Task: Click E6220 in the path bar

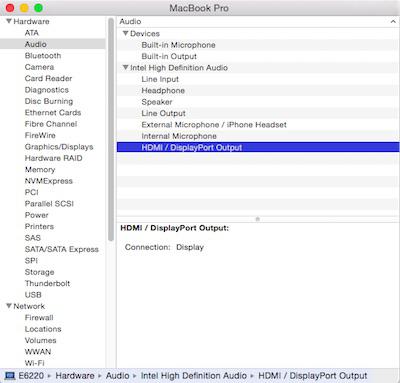Action: point(31,376)
